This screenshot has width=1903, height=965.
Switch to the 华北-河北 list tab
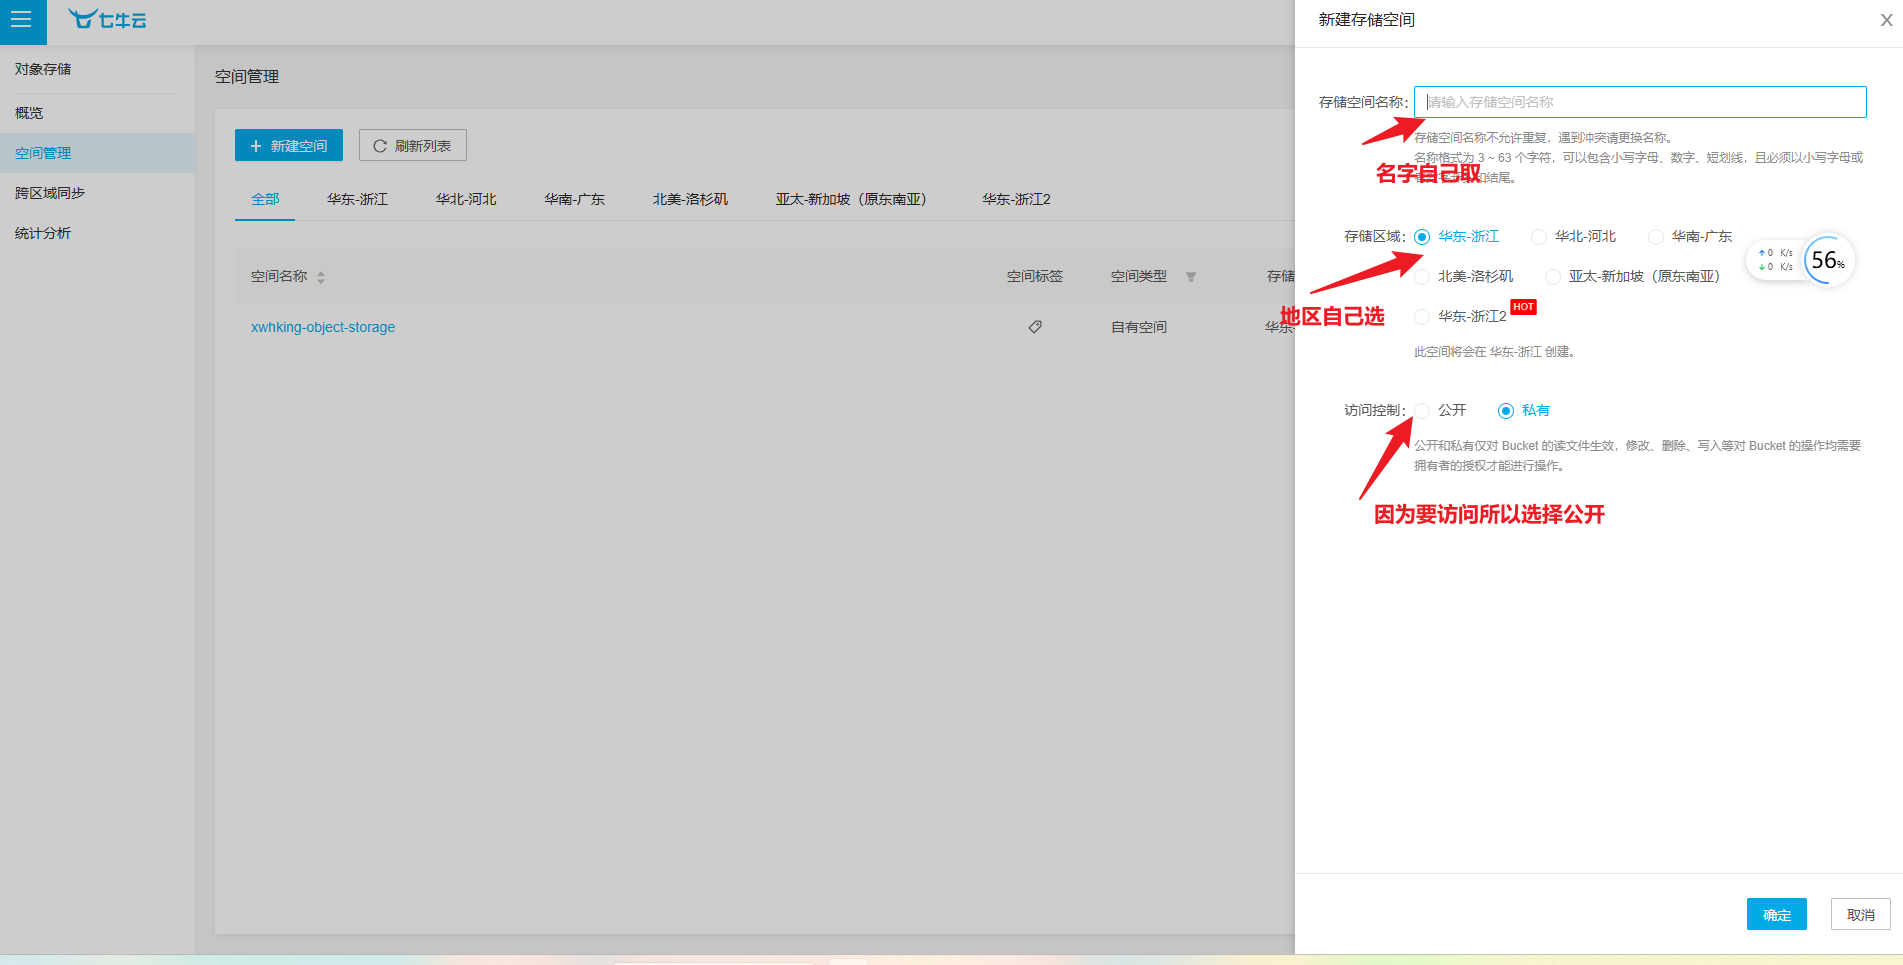466,199
